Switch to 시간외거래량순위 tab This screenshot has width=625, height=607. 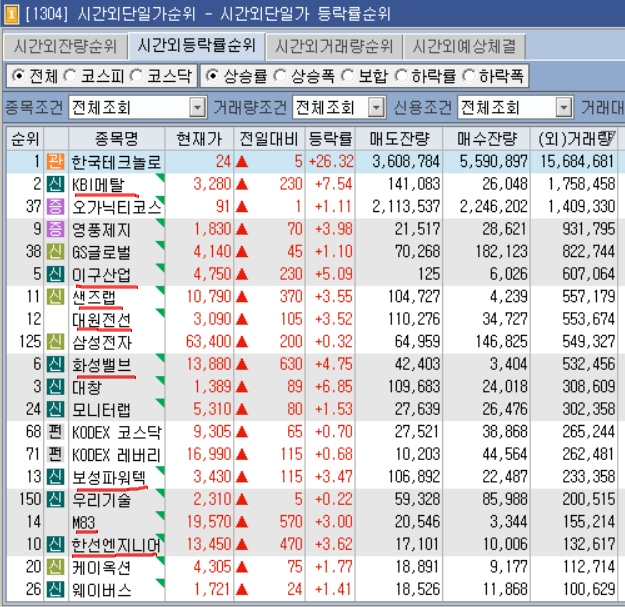coord(334,46)
